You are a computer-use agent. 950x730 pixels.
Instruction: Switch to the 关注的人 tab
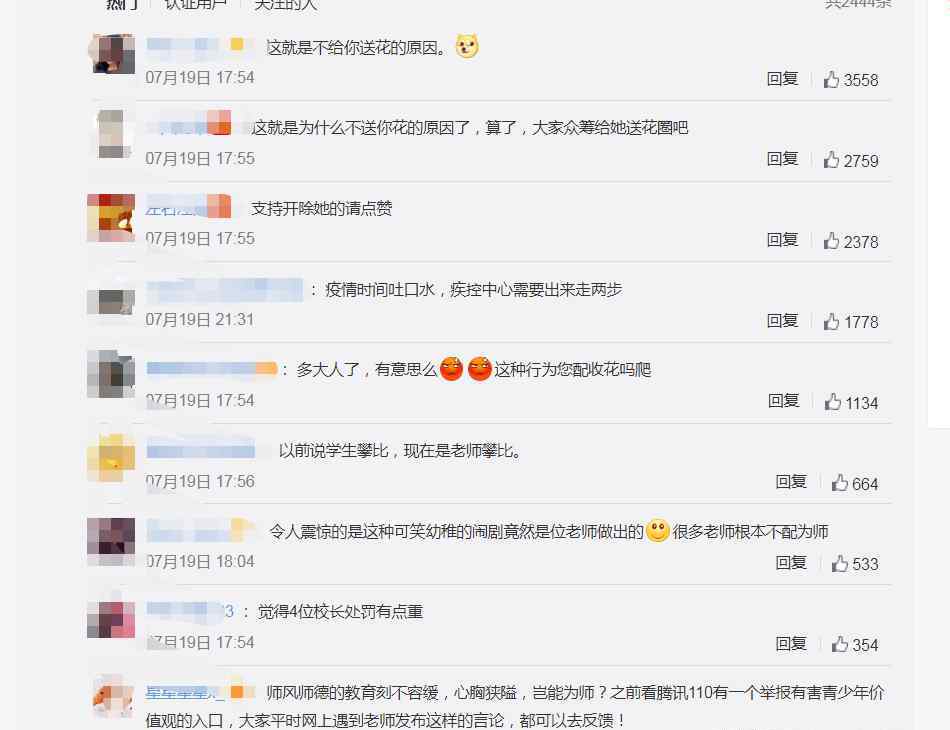285,5
